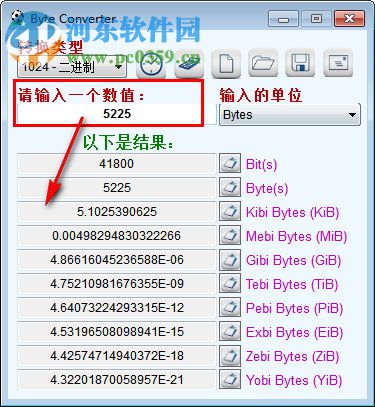Click the Mebi Bytes (MiB) label
375x407 pixels.
pyautogui.click(x=296, y=237)
